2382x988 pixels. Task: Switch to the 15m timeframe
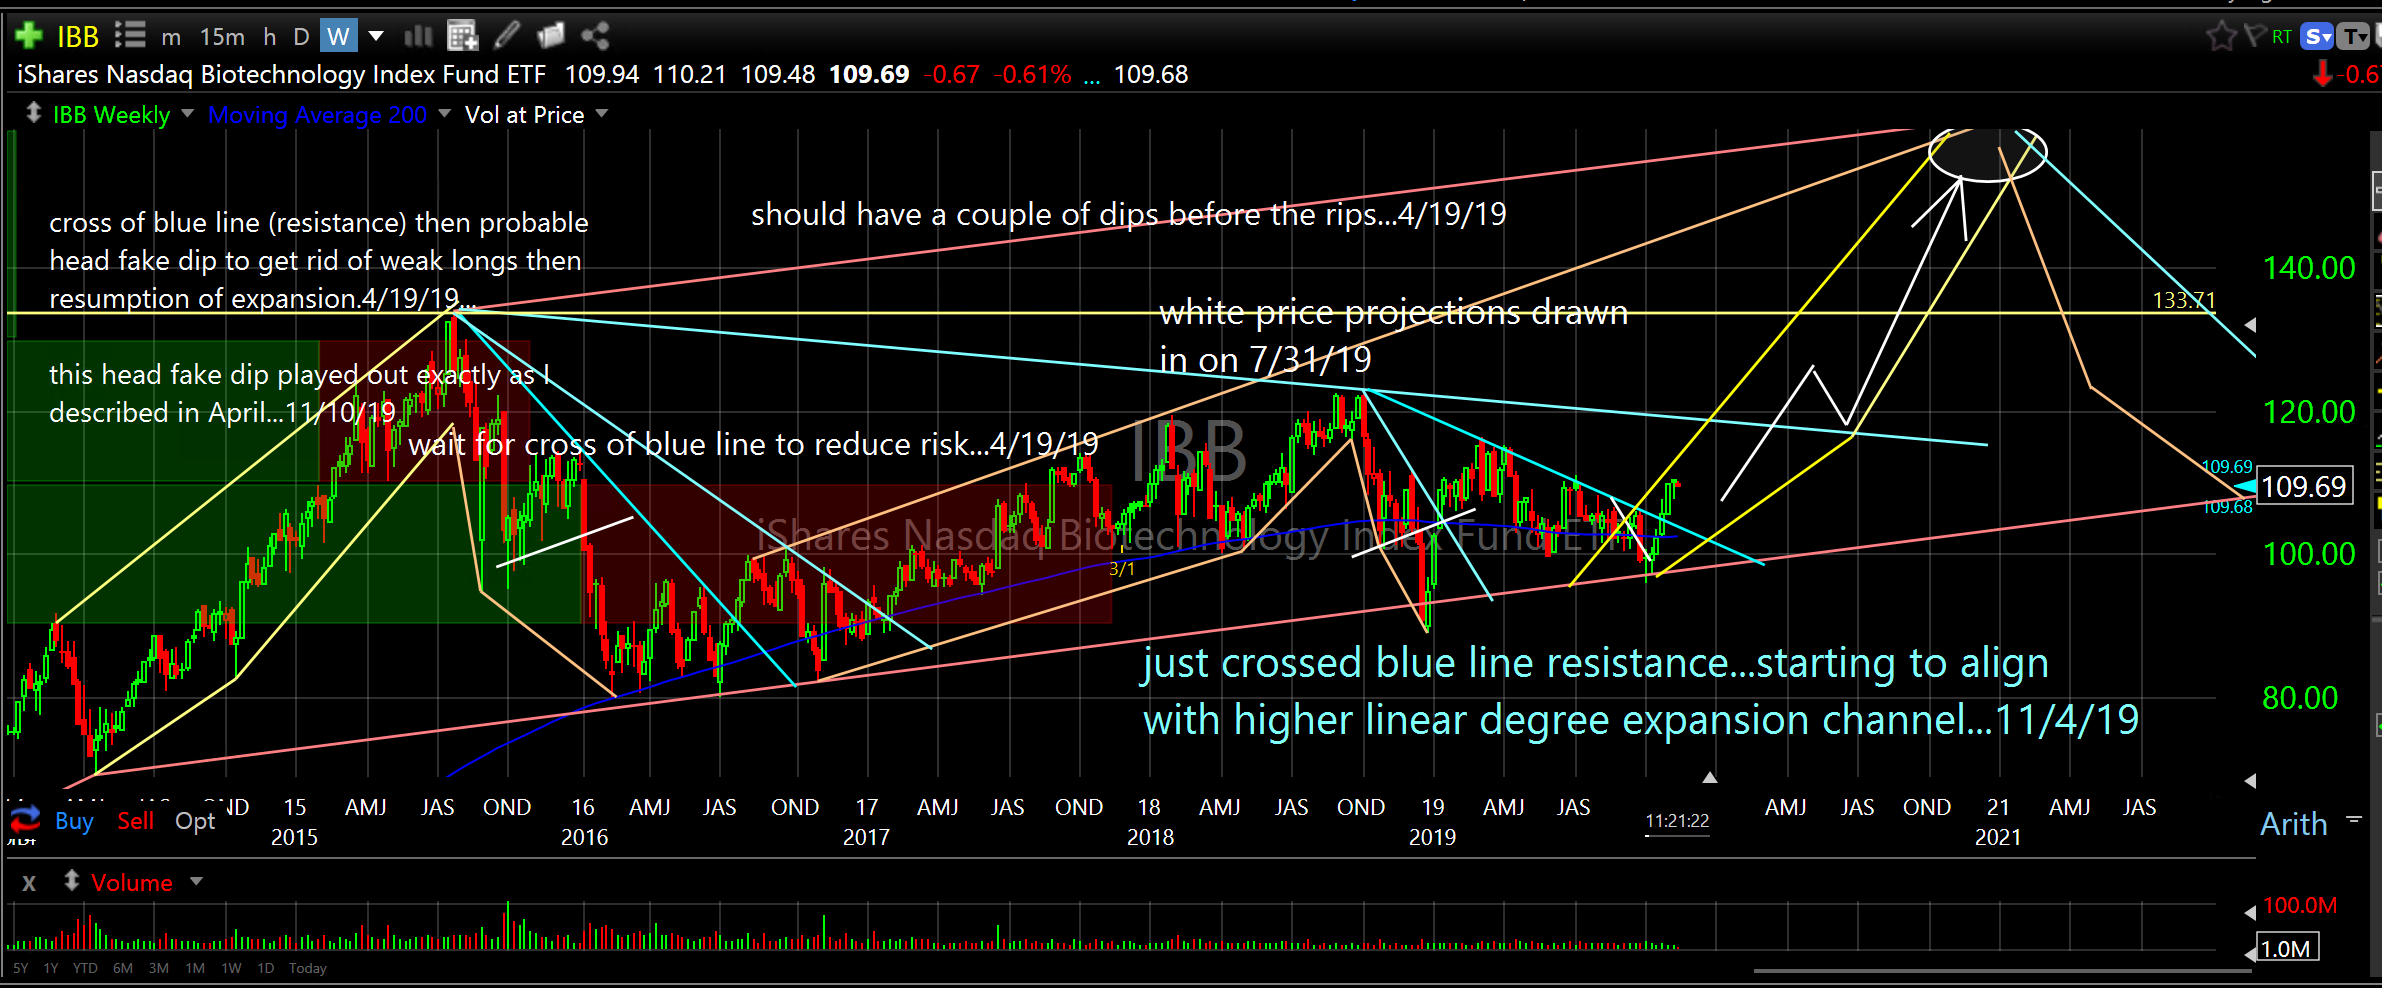coord(222,37)
